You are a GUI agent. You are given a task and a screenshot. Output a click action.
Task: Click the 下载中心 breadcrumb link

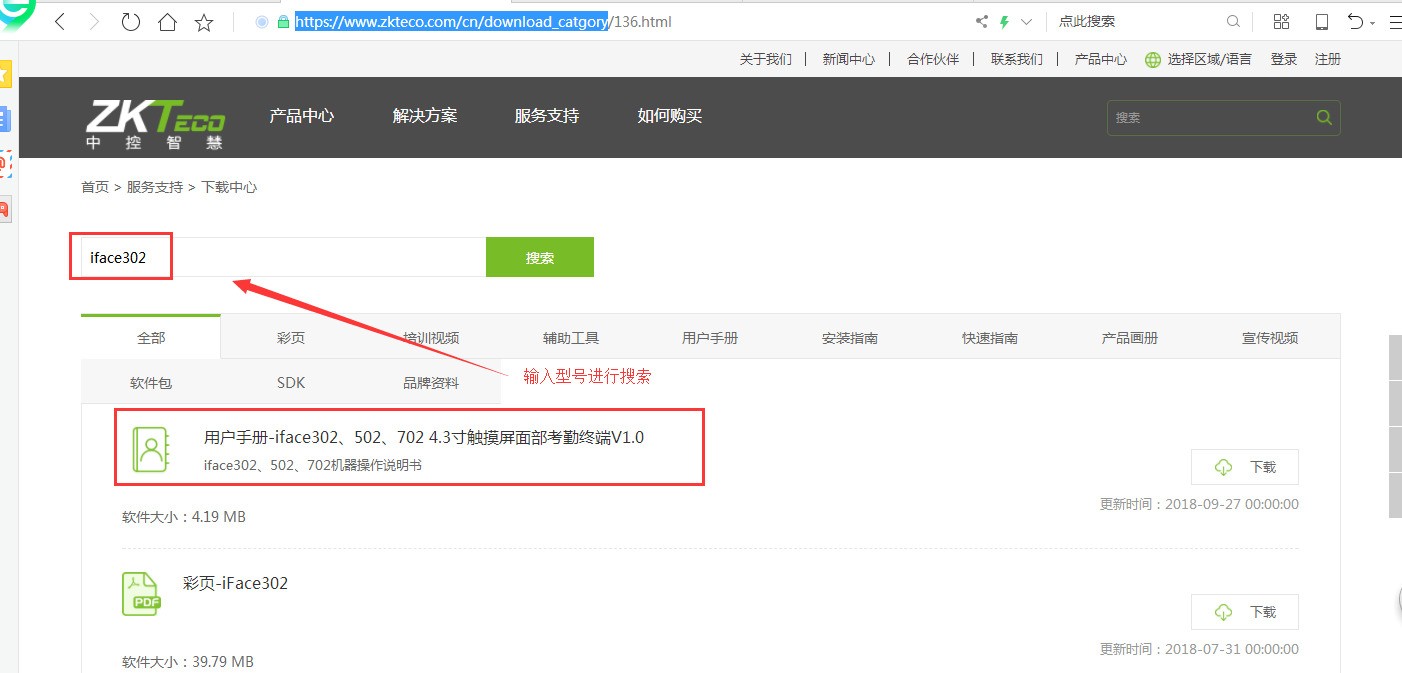tap(229, 187)
